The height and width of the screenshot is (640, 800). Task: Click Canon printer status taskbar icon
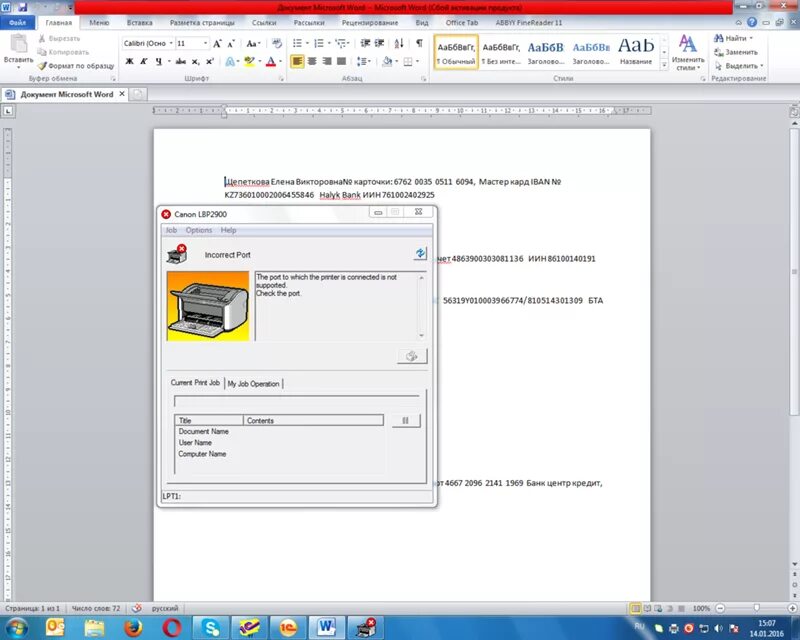365,627
